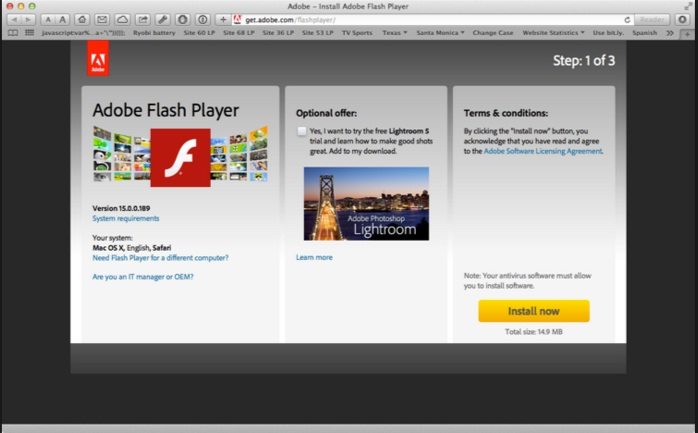Image resolution: width=698 pixels, height=433 pixels.
Task: Open the Site 36 LP bookmark
Action: (x=278, y=33)
